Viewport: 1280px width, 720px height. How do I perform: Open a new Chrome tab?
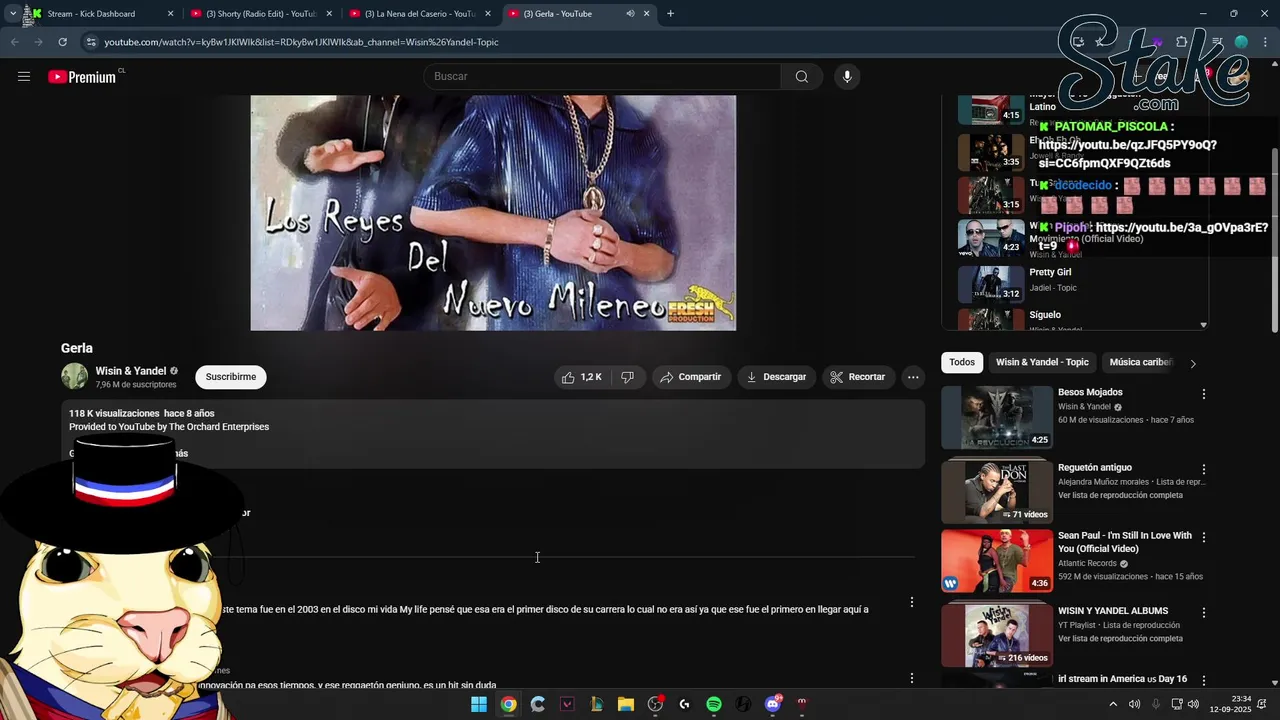[x=670, y=14]
